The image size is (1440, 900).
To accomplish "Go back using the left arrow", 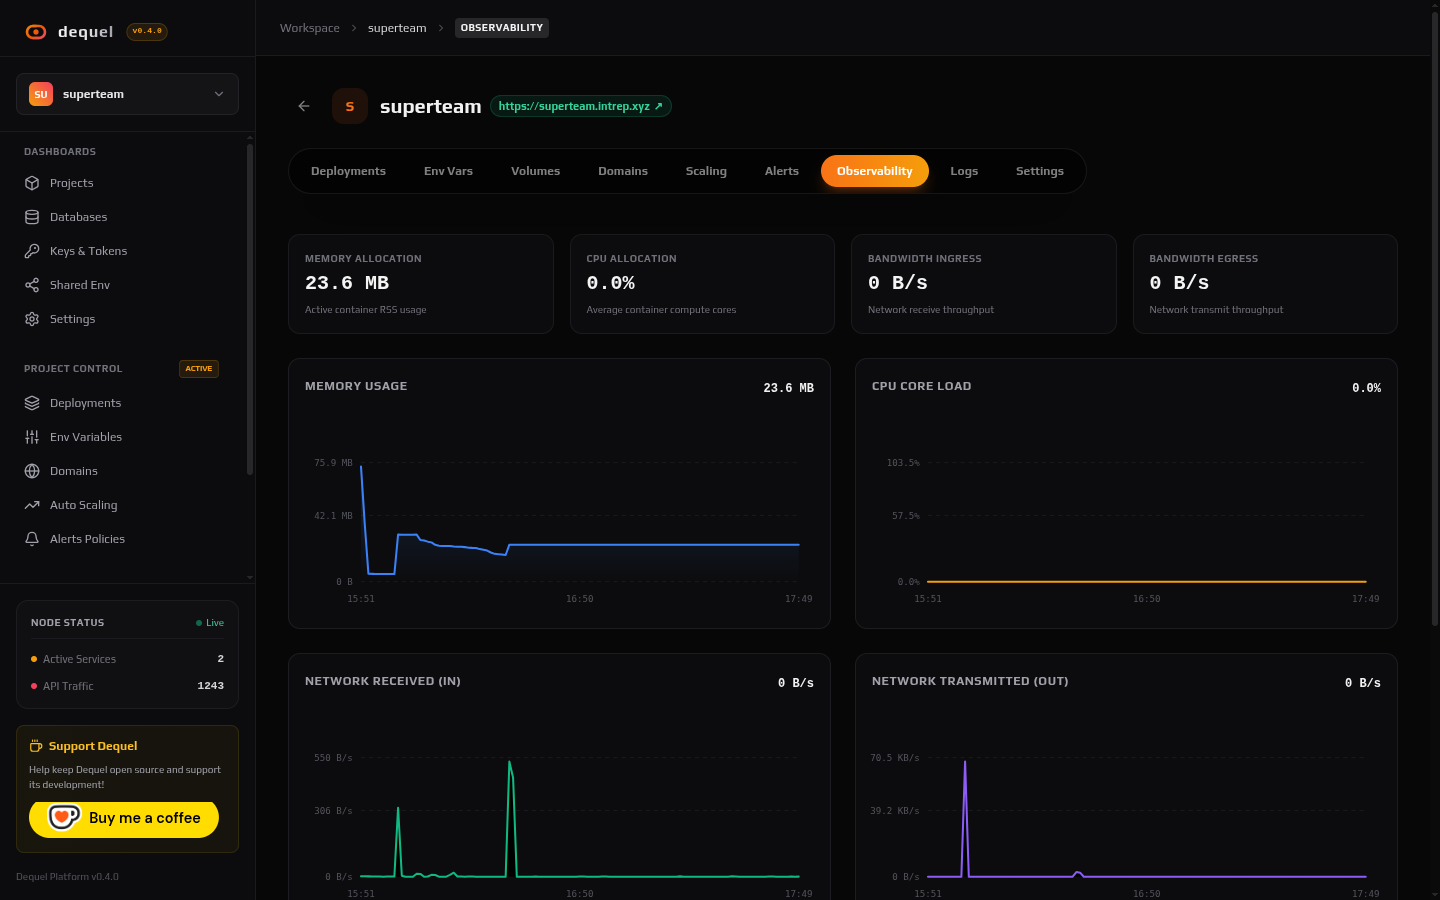I will click(x=304, y=106).
